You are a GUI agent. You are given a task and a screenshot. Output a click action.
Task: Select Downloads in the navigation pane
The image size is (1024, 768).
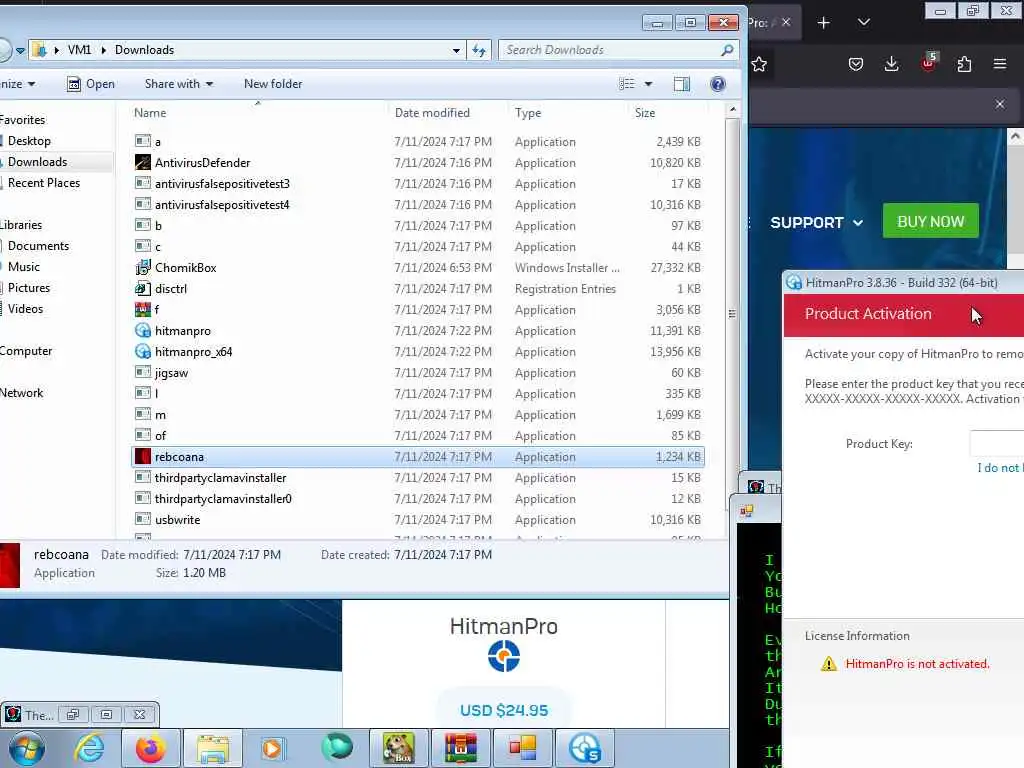pos(37,162)
